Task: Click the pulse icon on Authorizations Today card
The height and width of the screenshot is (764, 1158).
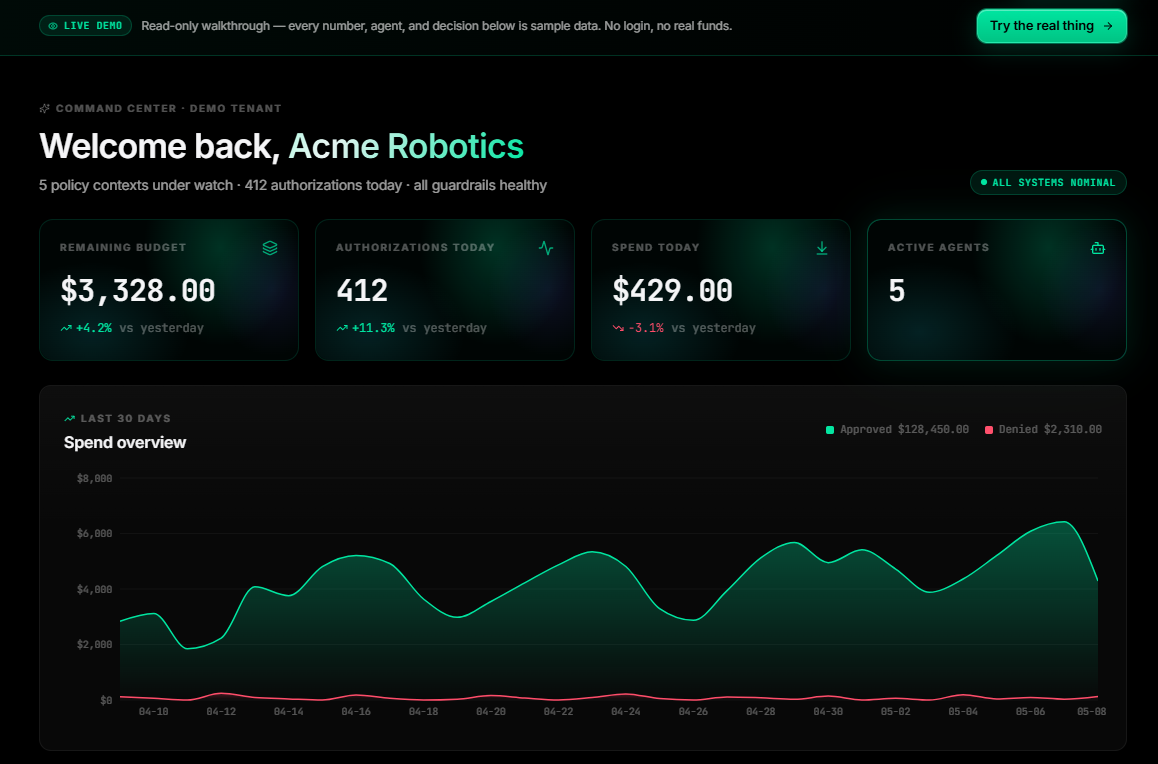Action: [546, 248]
